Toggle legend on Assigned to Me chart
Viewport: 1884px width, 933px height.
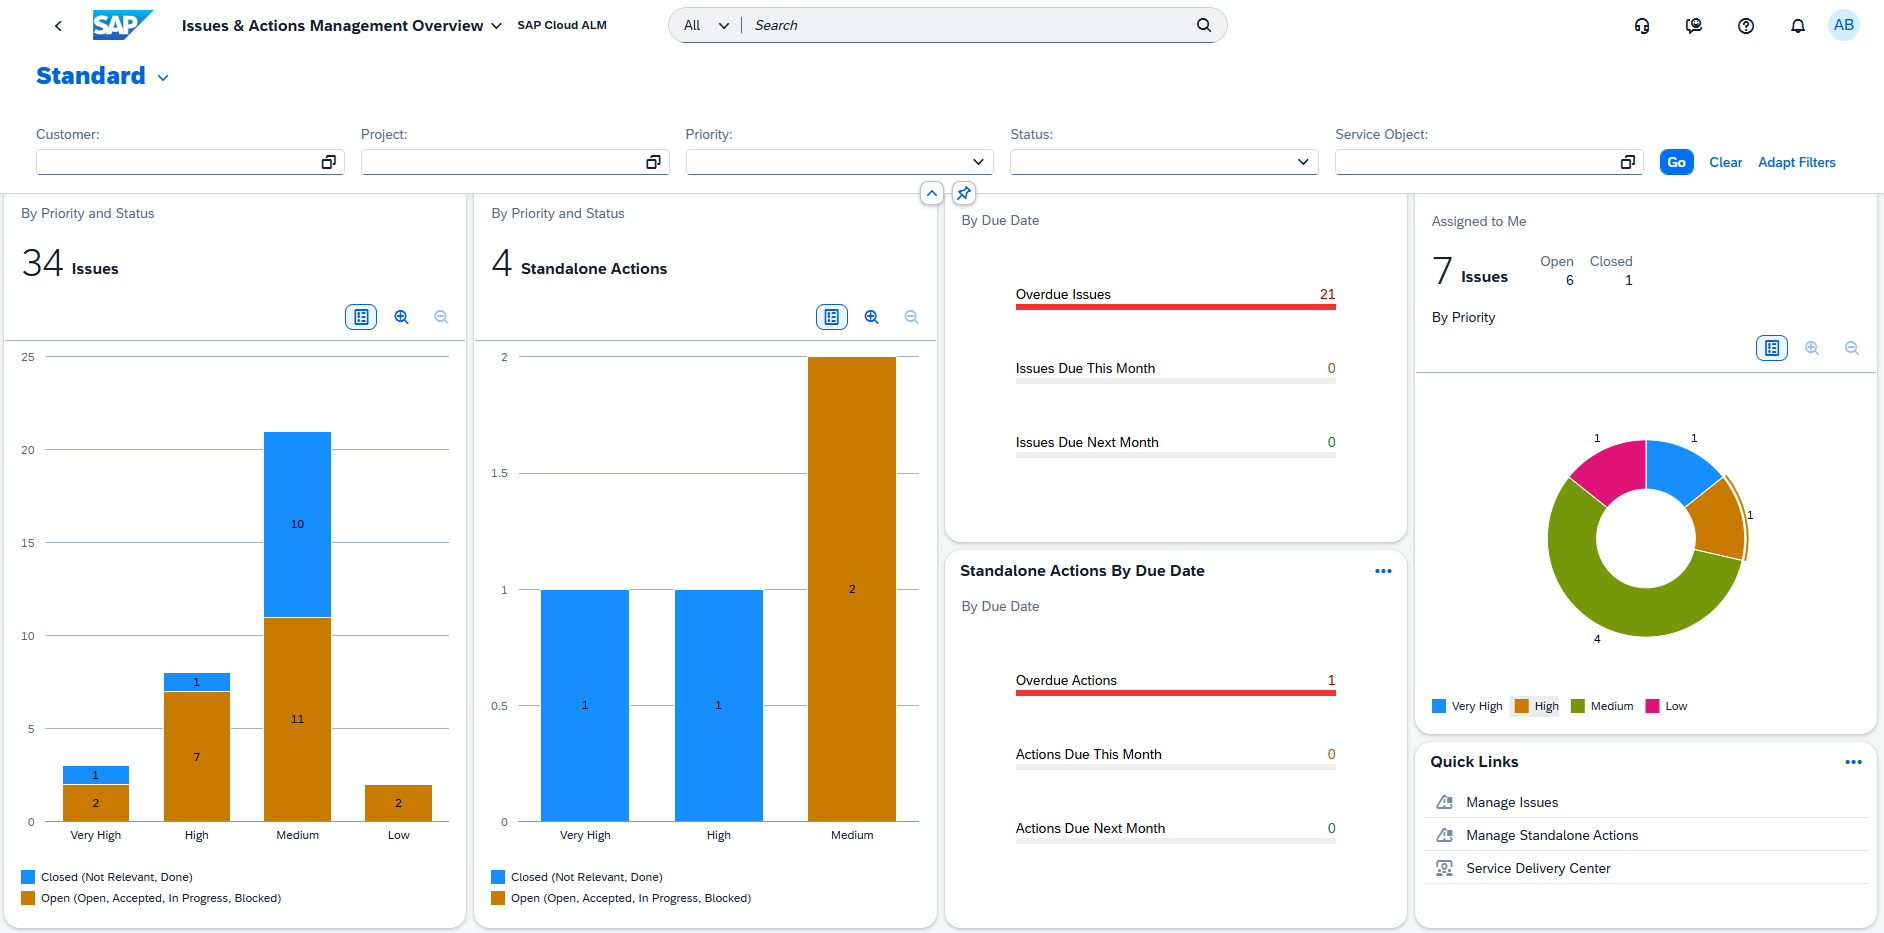click(x=1771, y=348)
